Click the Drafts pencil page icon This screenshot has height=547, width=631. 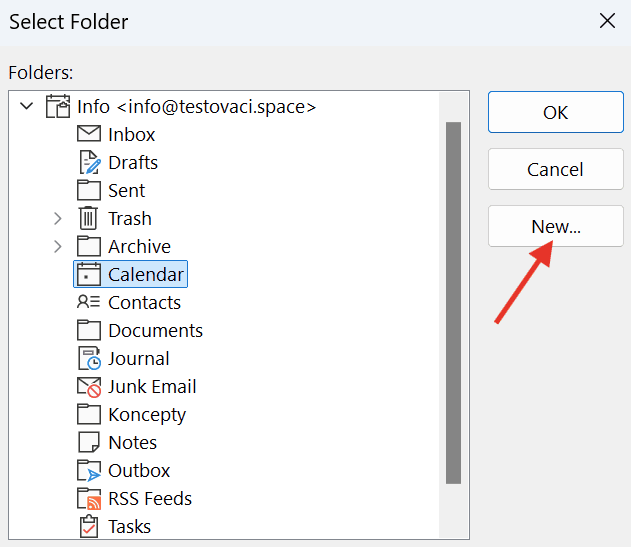[89, 162]
